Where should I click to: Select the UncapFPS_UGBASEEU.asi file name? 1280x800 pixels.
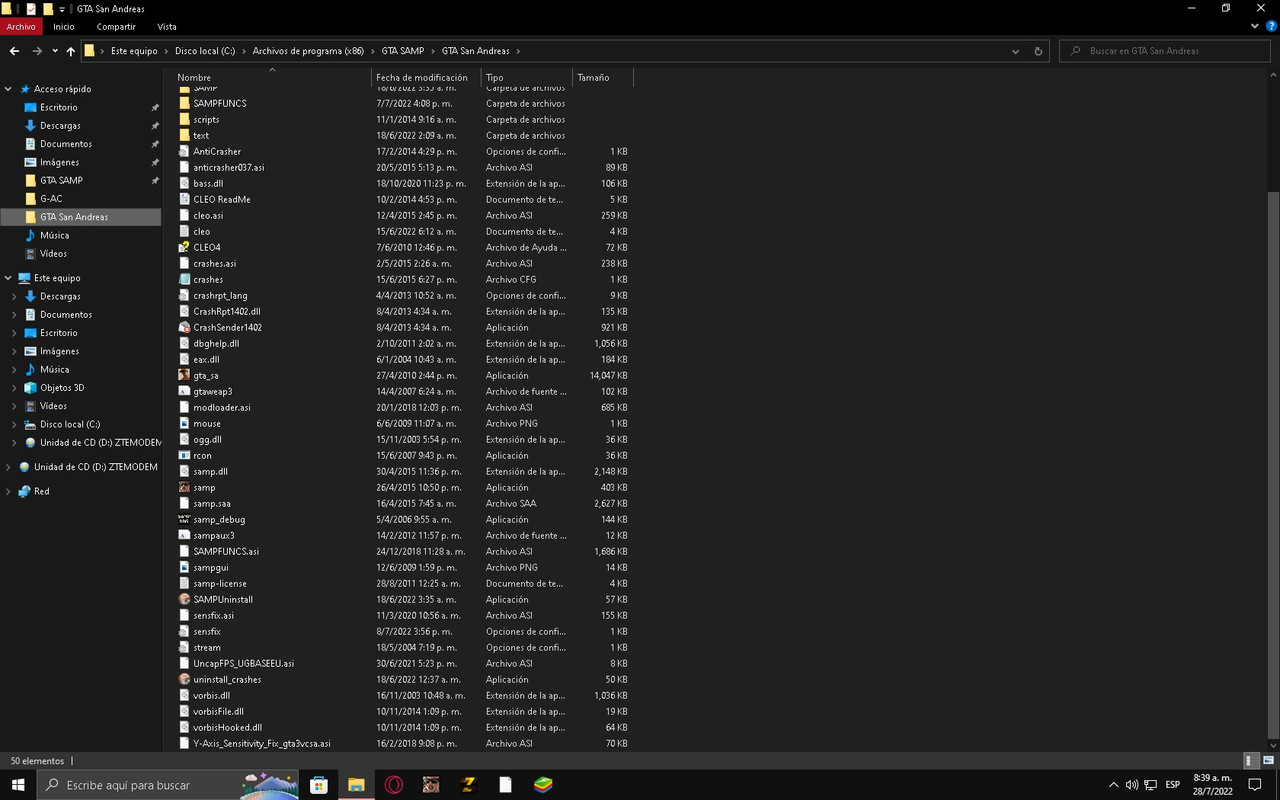pos(244,663)
